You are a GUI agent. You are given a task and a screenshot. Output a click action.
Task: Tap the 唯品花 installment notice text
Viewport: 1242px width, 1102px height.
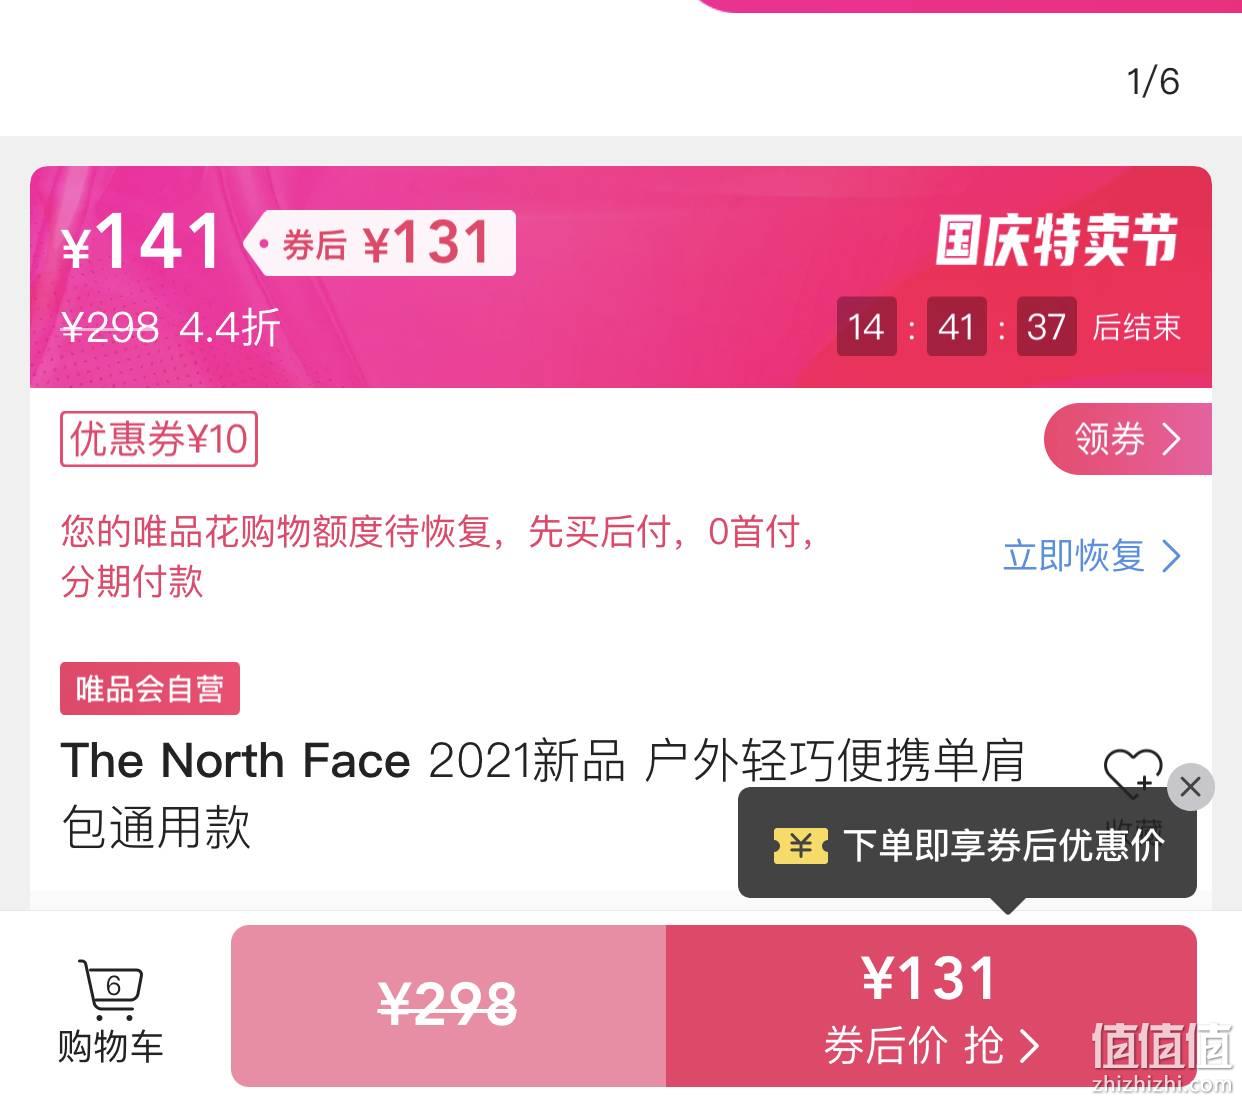437,556
